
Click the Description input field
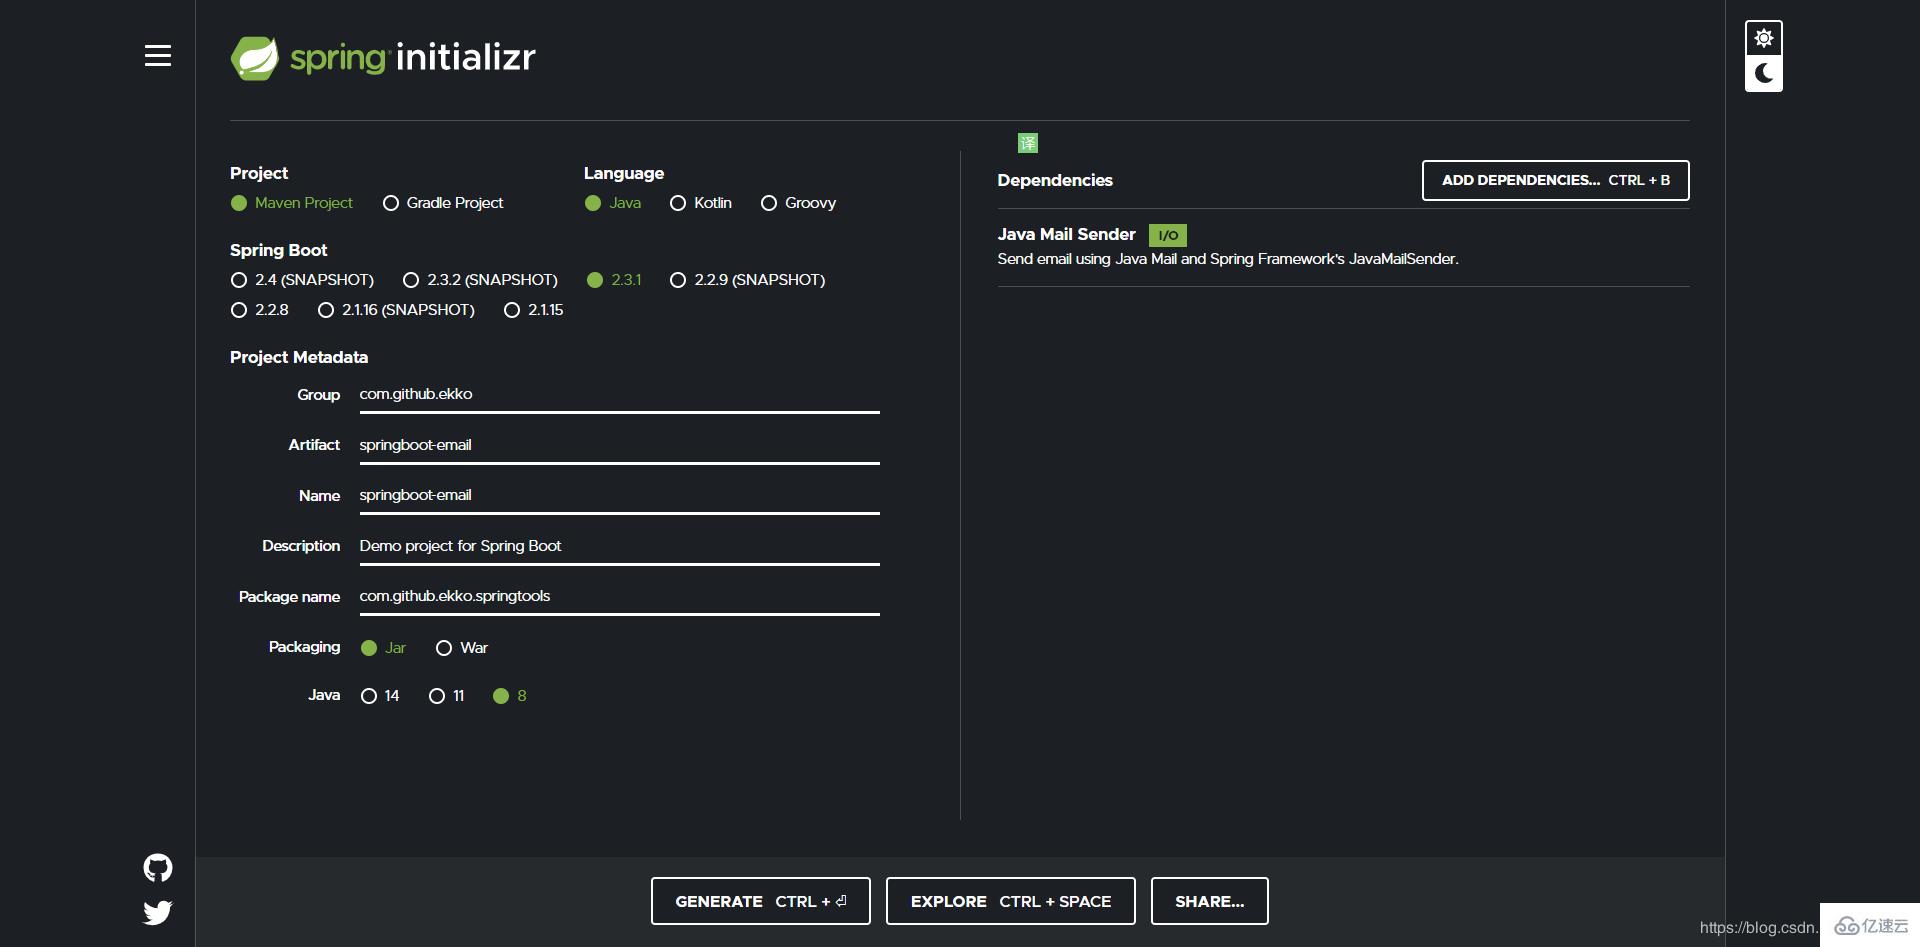[x=619, y=546]
